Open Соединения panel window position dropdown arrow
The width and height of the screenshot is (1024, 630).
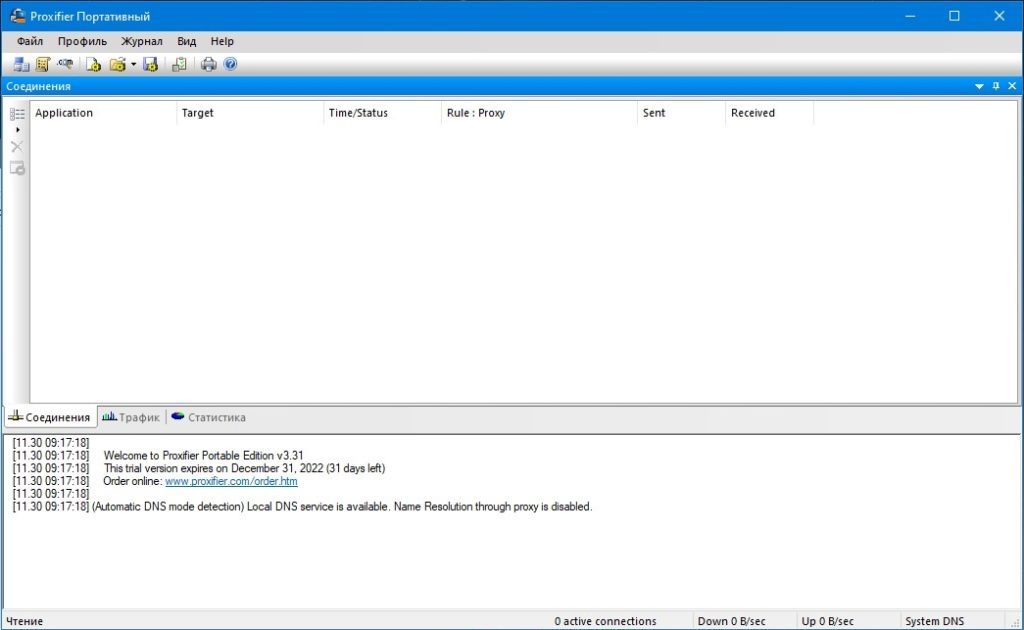point(979,87)
